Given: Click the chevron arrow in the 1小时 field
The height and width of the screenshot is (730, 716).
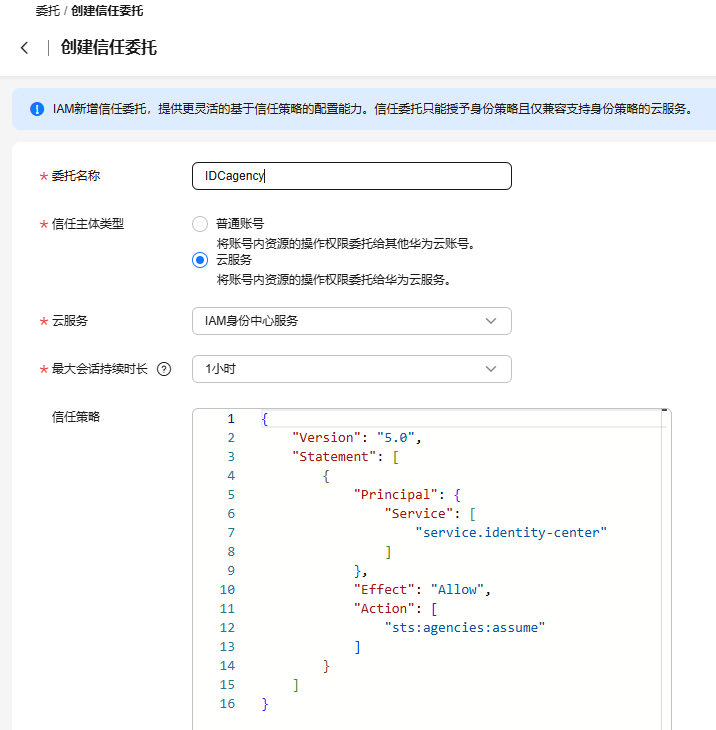Looking at the screenshot, I should (490, 369).
